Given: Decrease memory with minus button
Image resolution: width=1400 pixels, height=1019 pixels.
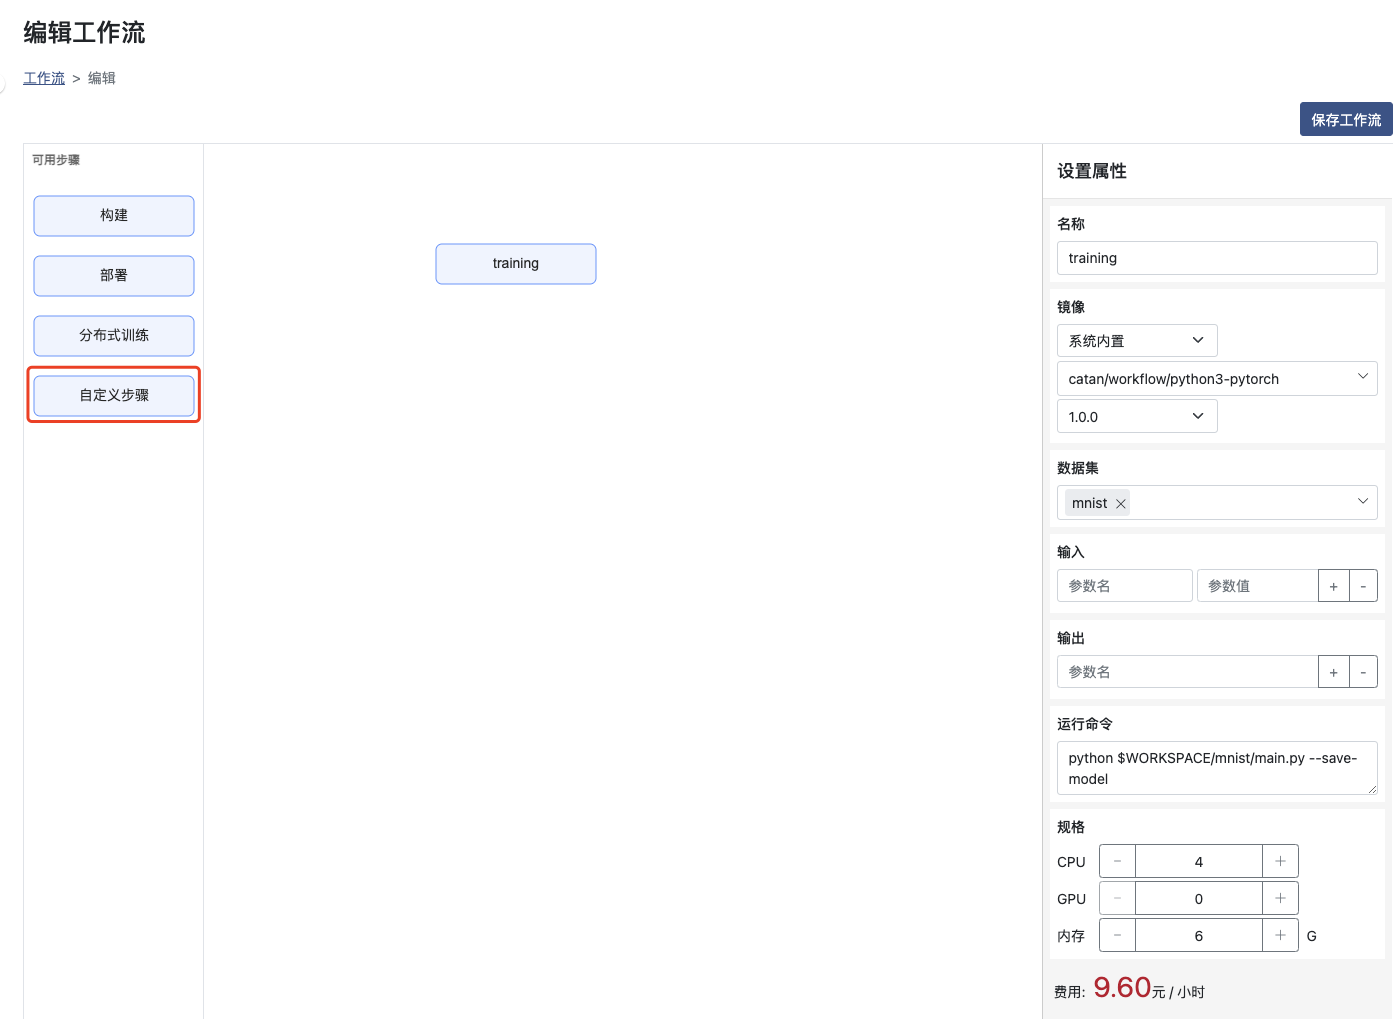Looking at the screenshot, I should pyautogui.click(x=1117, y=935).
